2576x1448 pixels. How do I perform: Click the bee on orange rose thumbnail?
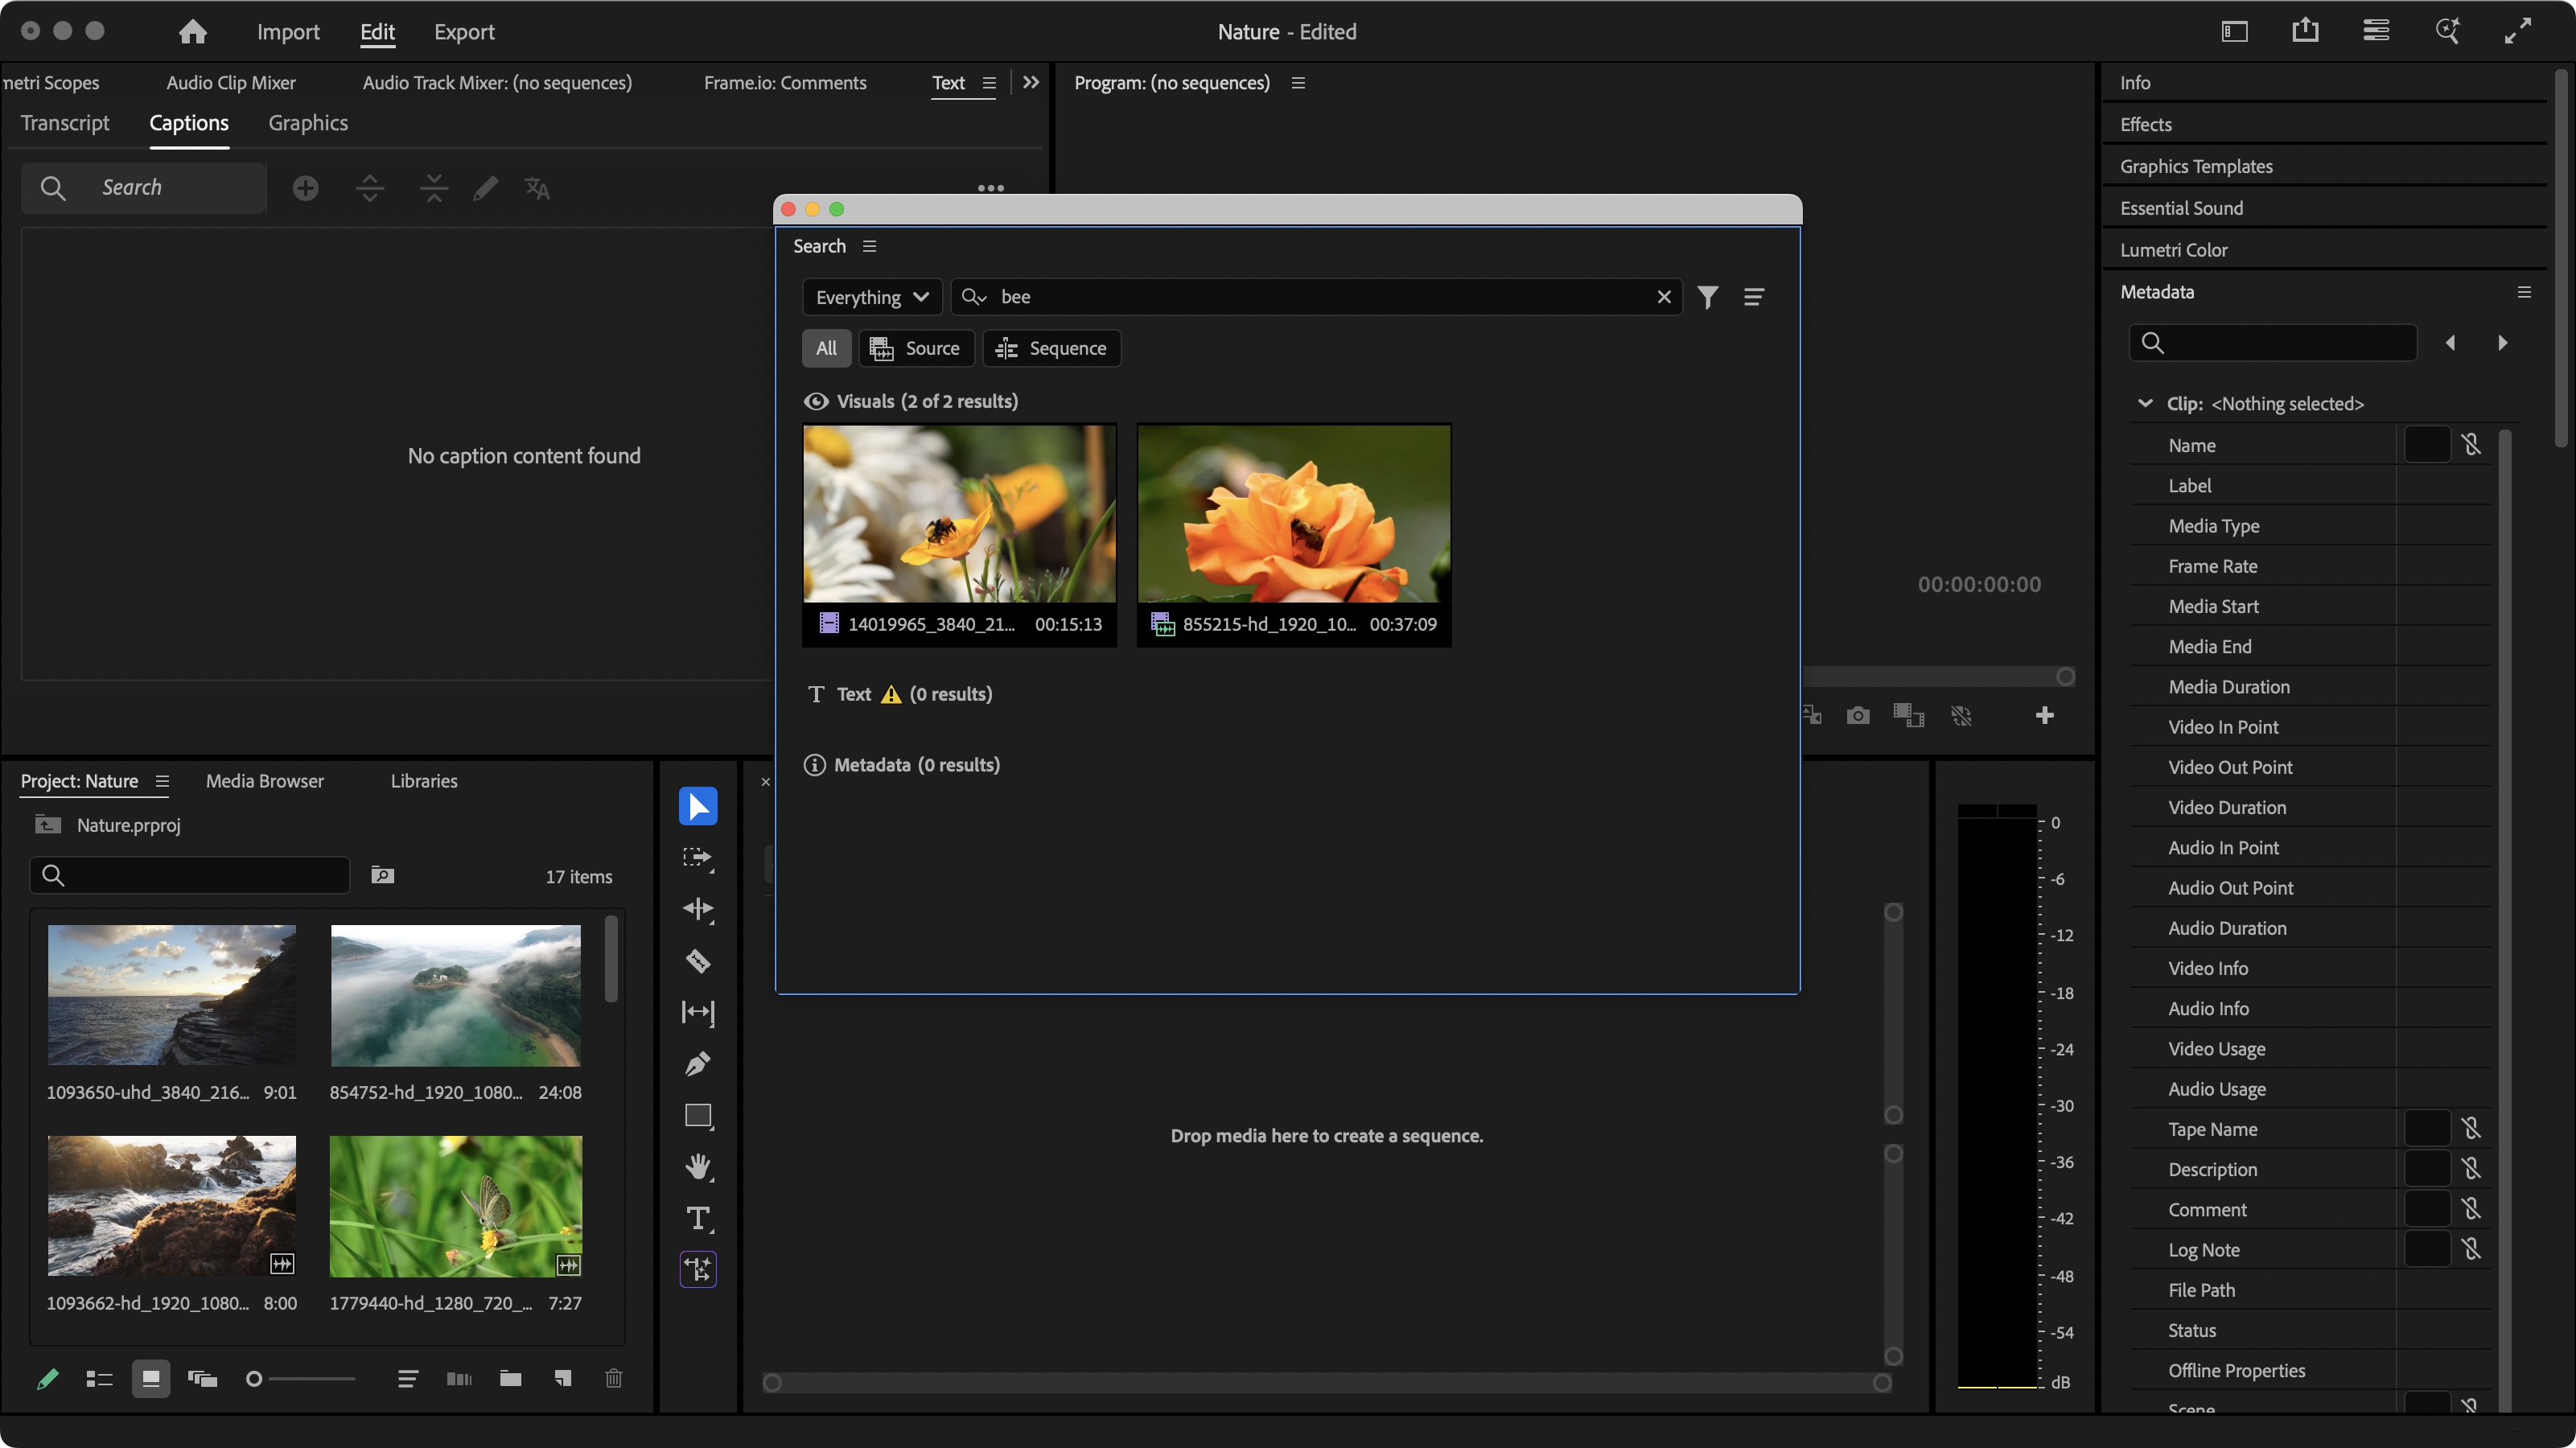[x=1294, y=514]
